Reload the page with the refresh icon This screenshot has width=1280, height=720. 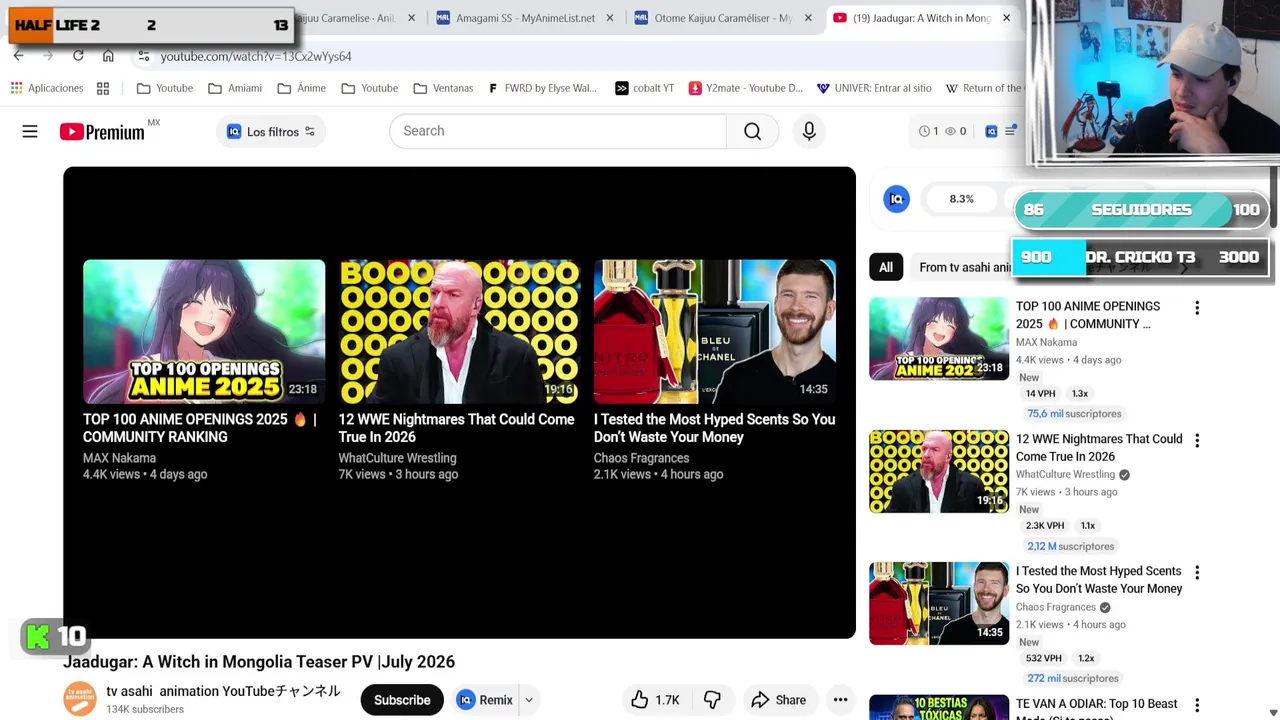click(78, 56)
